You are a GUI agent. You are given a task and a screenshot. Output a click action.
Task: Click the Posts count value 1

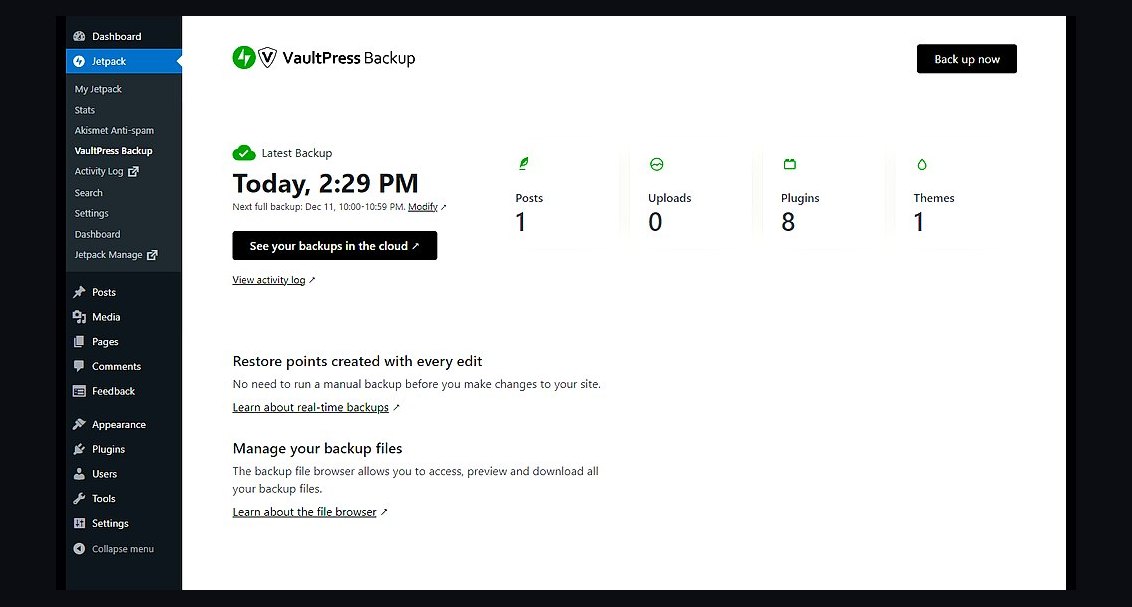[x=521, y=222]
